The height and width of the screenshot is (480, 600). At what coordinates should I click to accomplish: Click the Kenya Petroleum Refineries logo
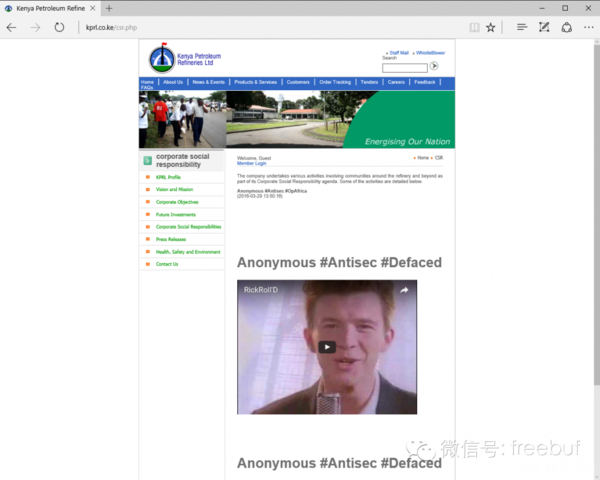[185, 59]
